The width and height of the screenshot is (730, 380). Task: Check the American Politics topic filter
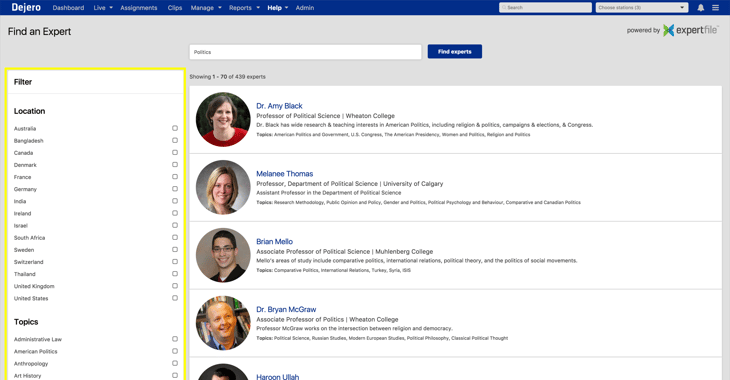(x=175, y=351)
